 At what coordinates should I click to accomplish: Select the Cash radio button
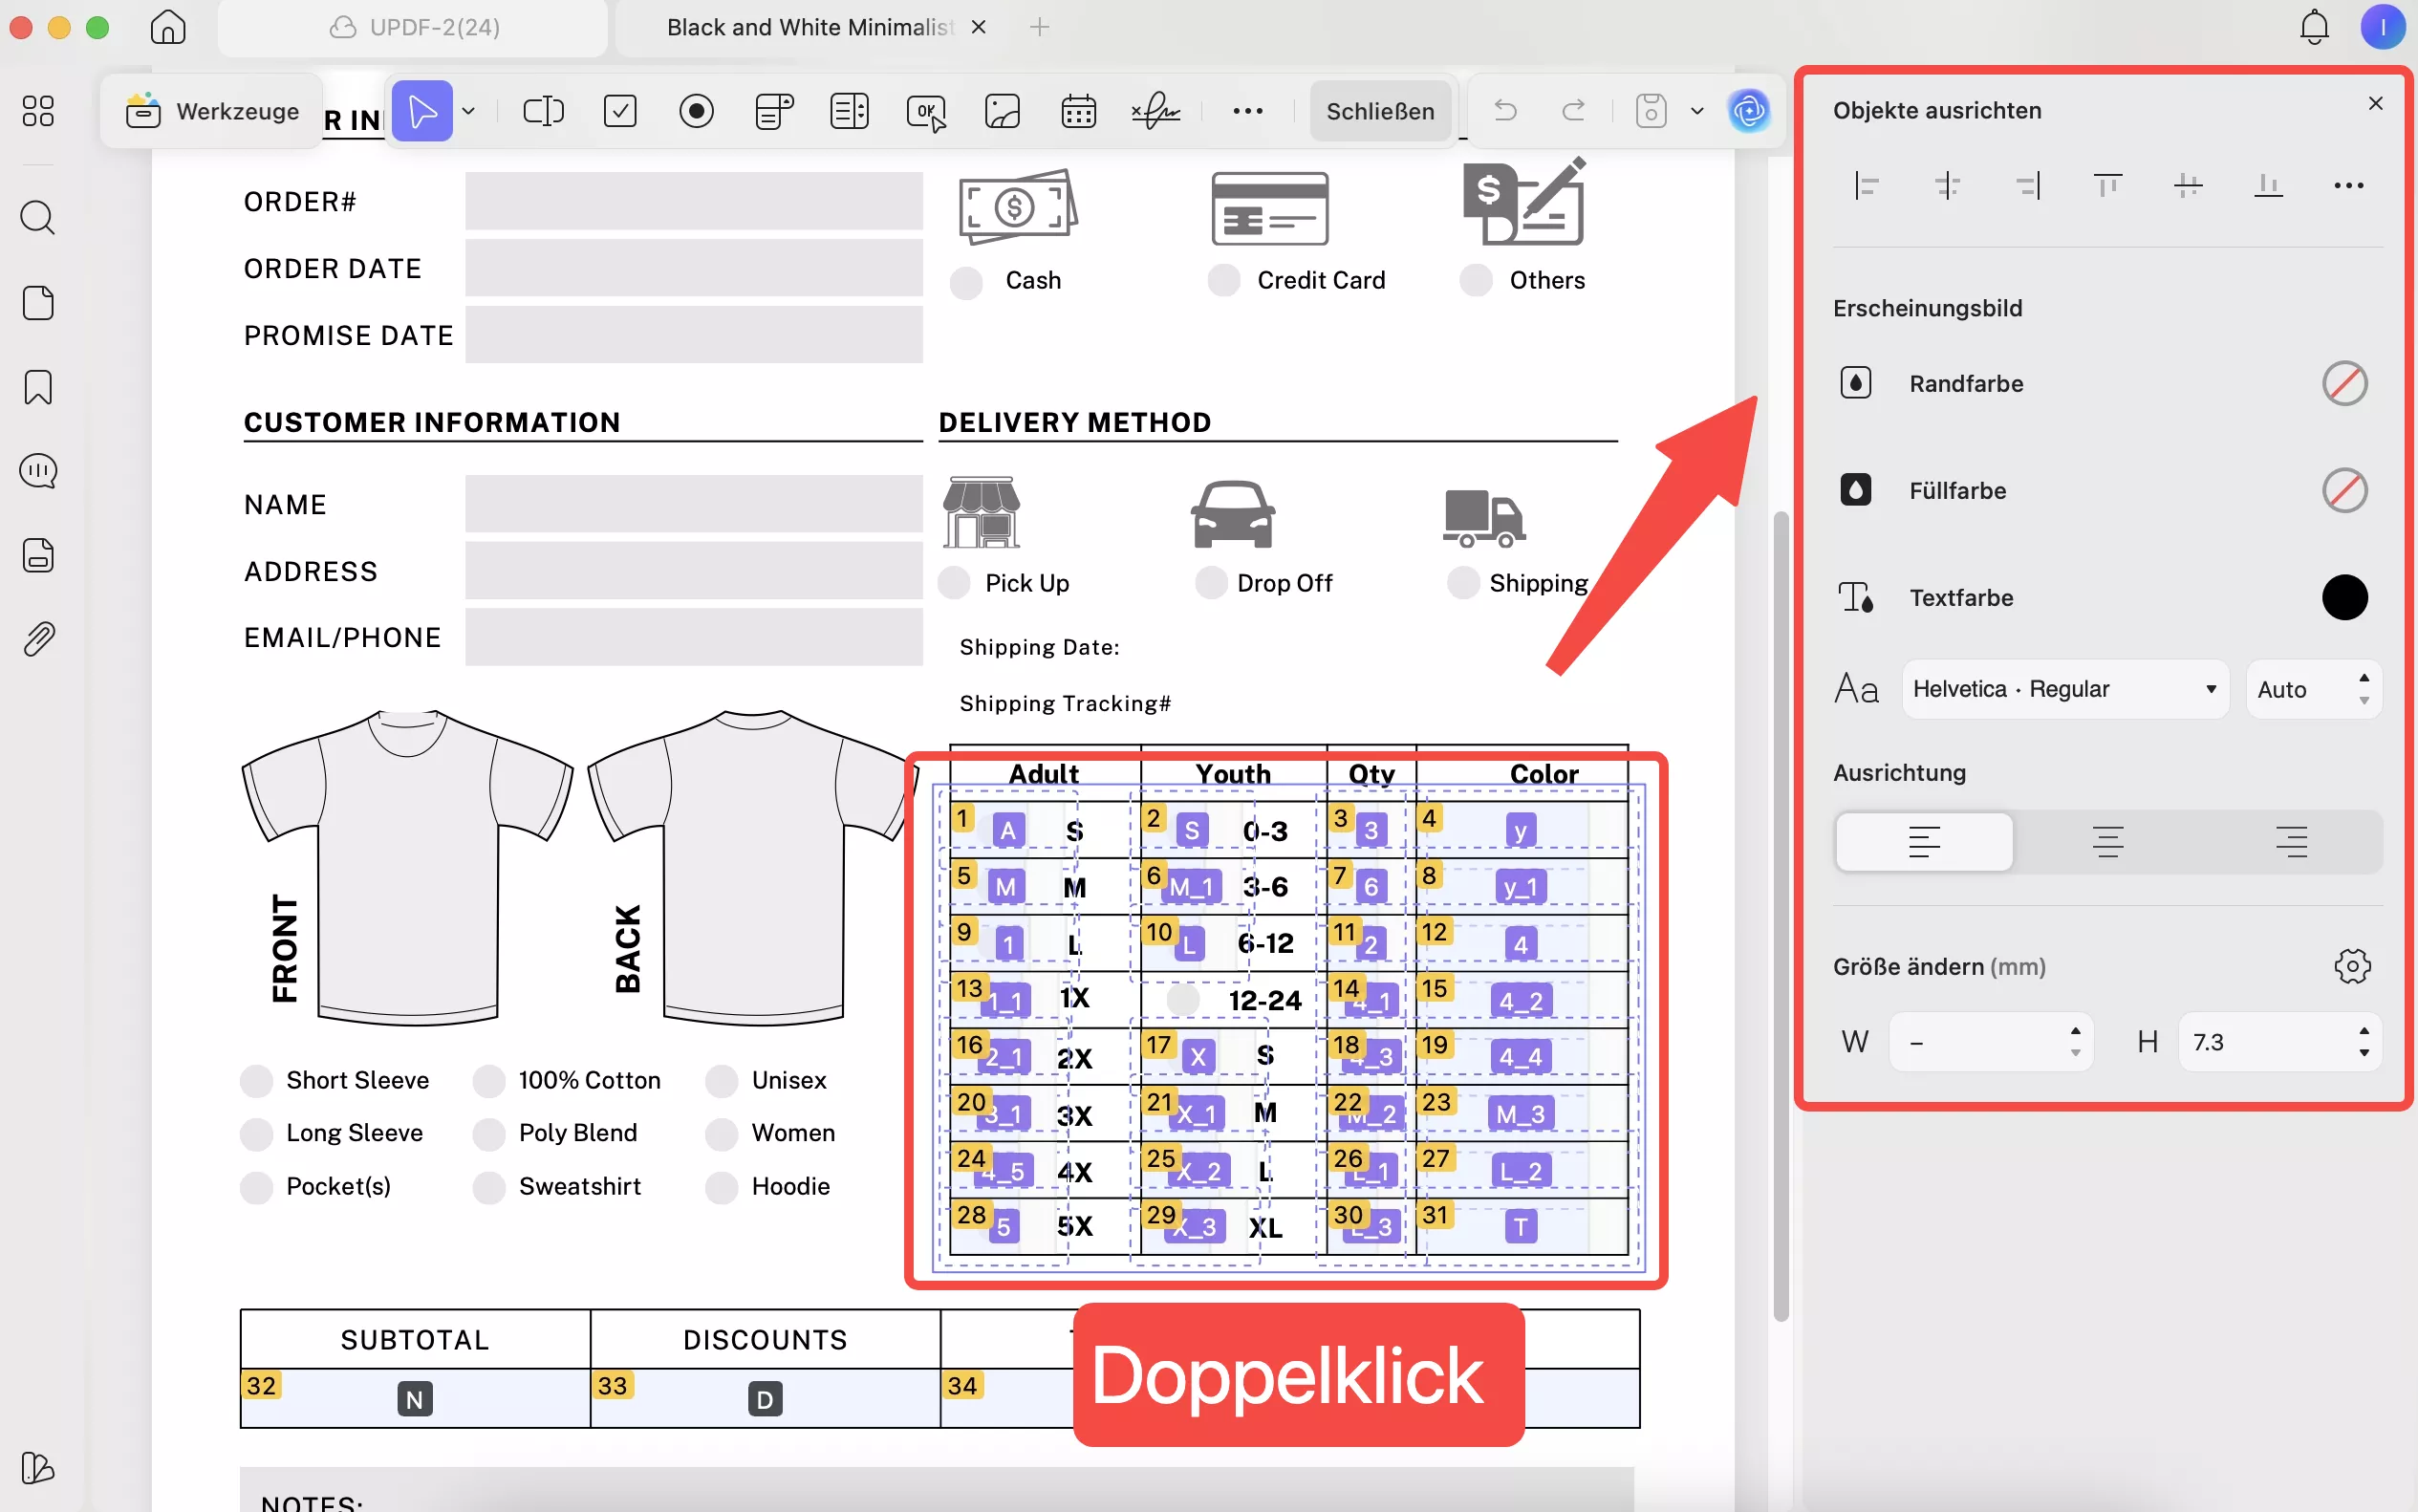coord(966,282)
